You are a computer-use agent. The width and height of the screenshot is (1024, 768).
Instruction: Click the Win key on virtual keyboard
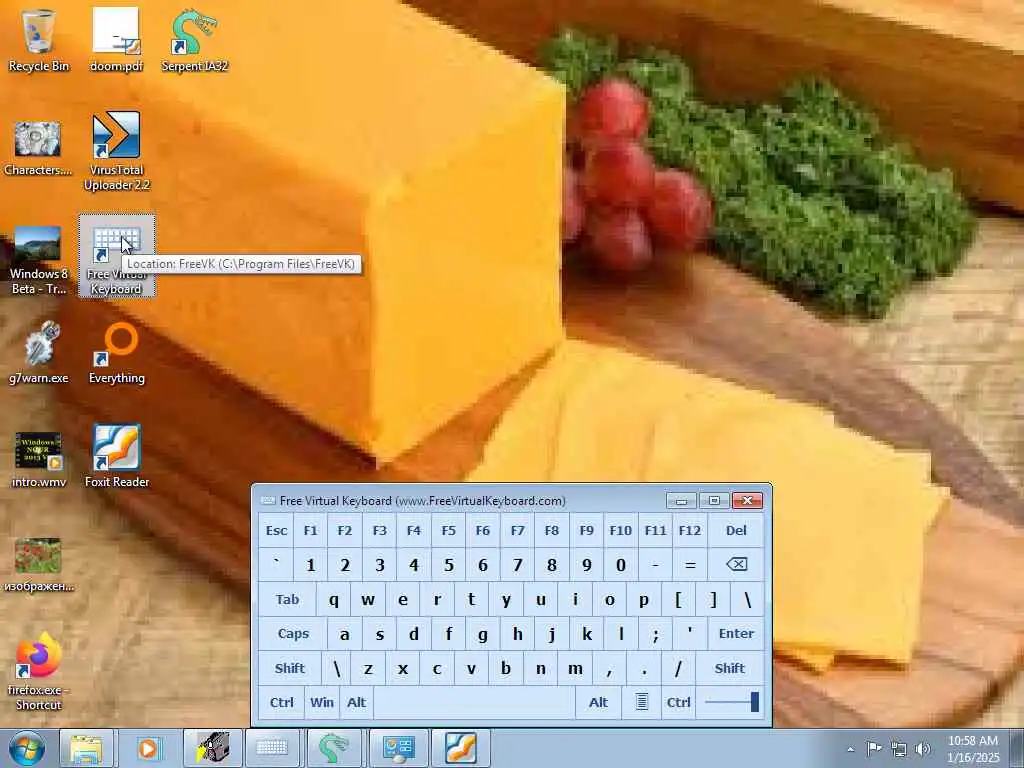tap(321, 702)
